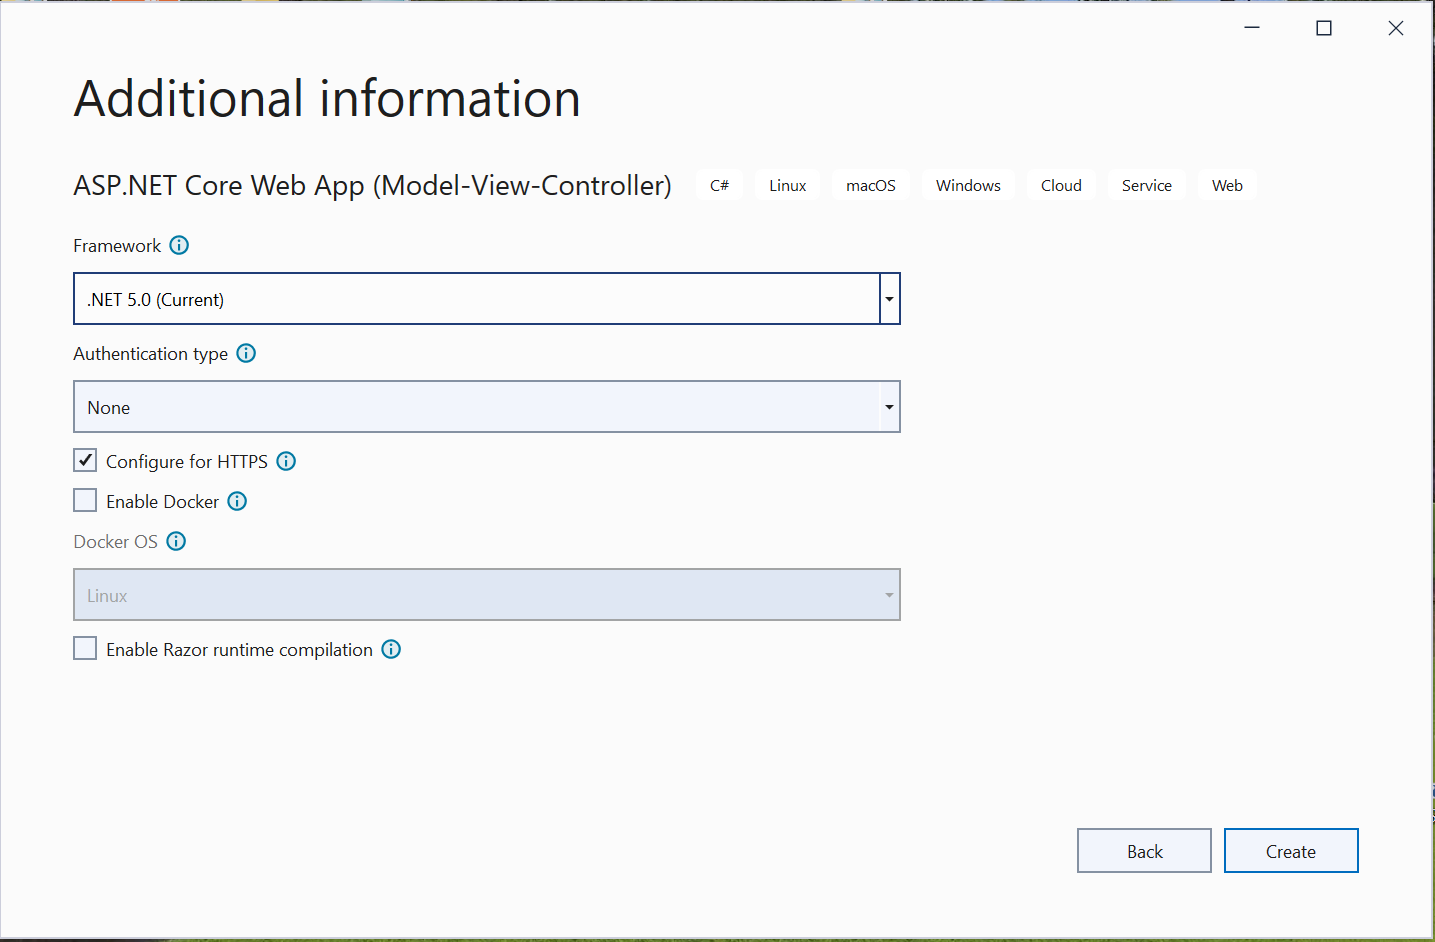Click the Framework info icon
This screenshot has height=942, width=1435.
[179, 246]
